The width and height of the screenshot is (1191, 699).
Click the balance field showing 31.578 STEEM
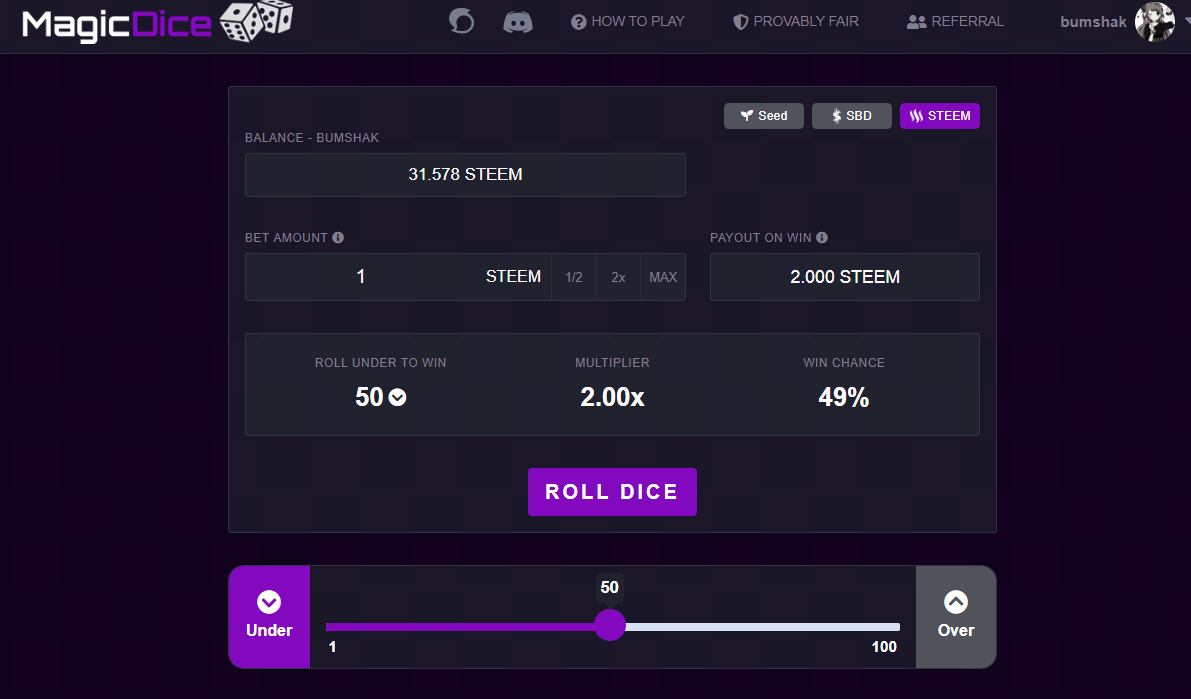point(465,175)
